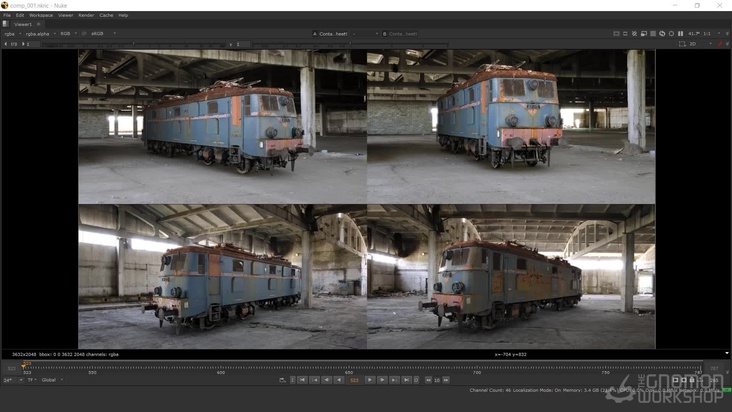
Task: Go to the first frame
Action: (303, 380)
